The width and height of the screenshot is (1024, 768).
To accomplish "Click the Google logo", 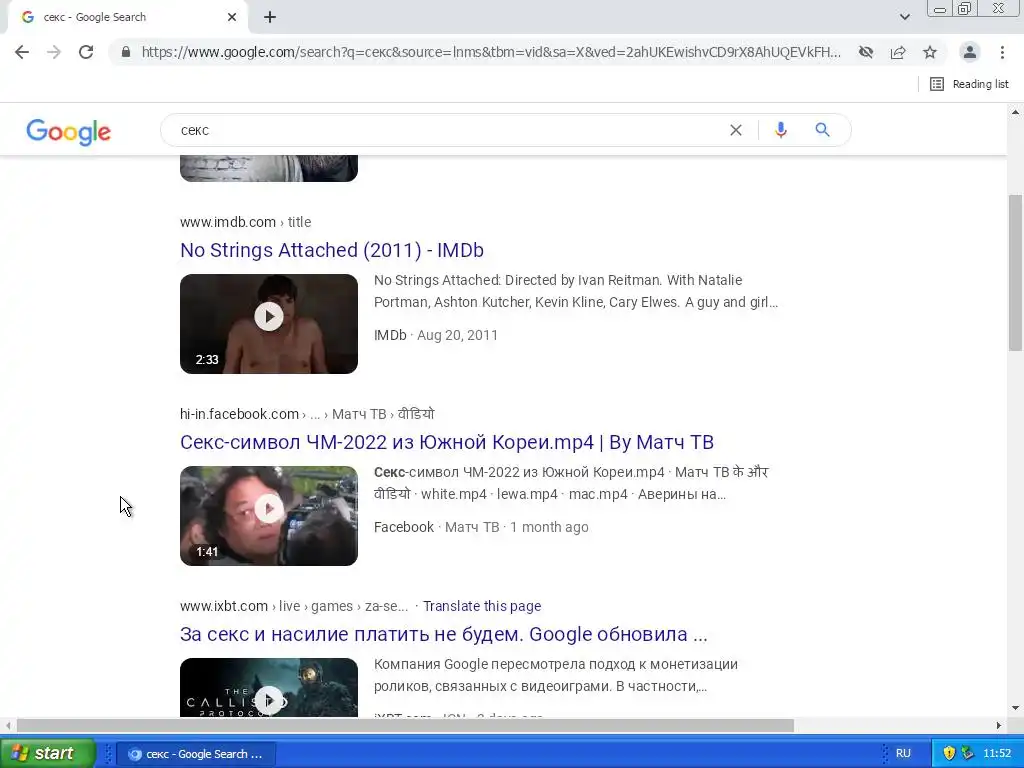I will tap(69, 131).
